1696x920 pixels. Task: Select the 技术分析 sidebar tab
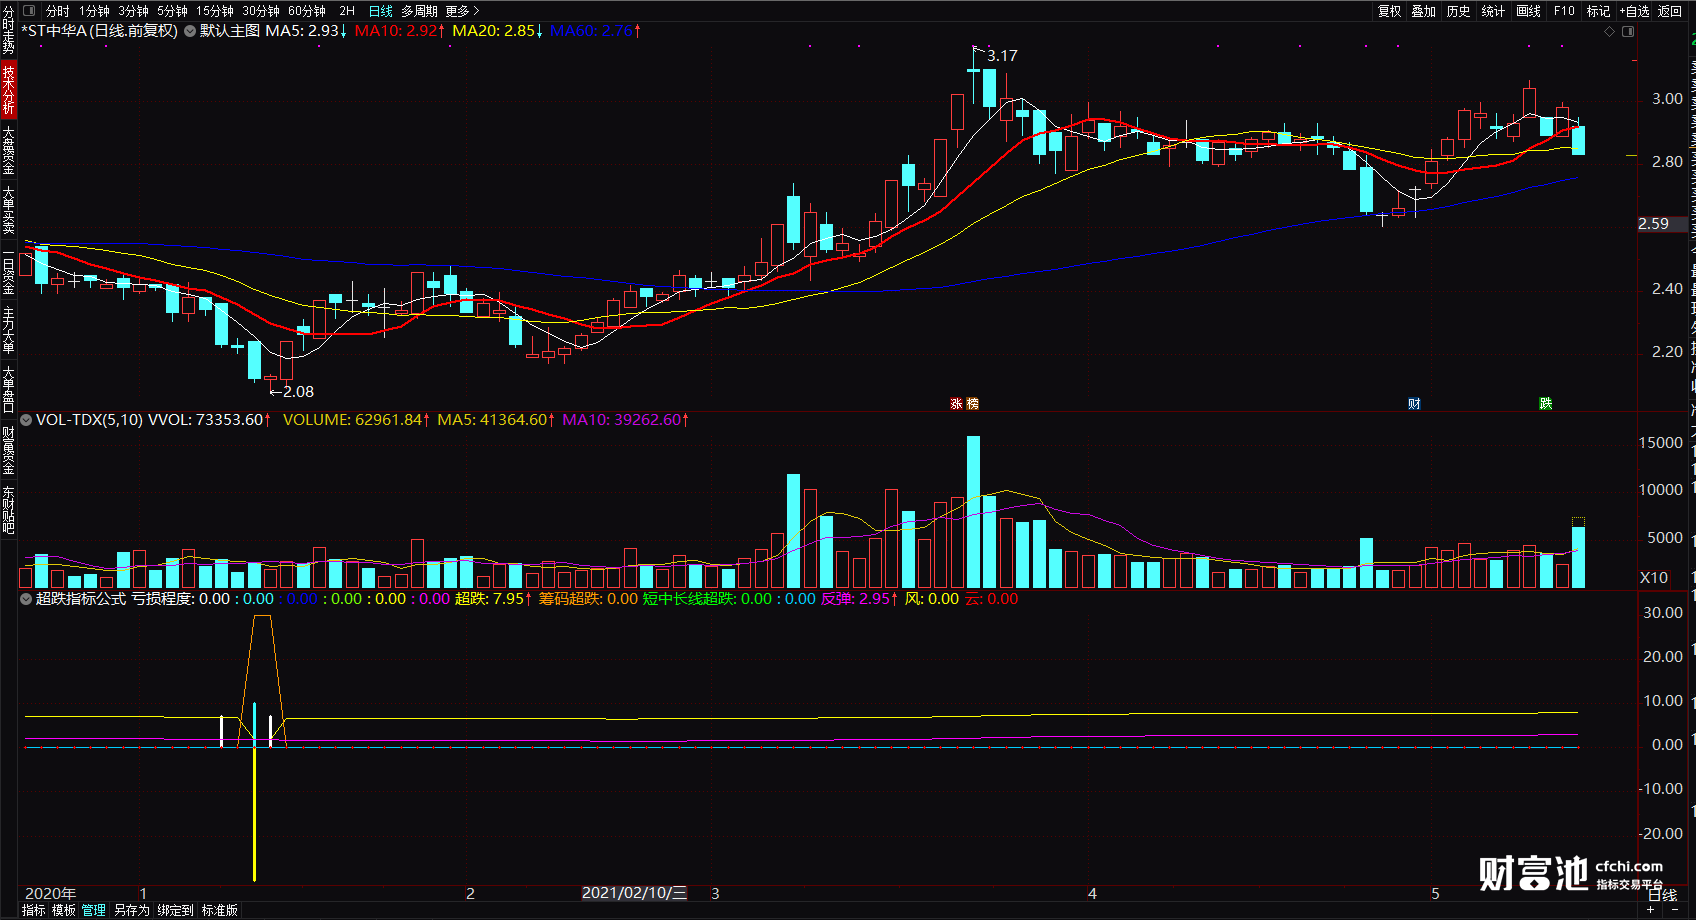click(x=8, y=89)
